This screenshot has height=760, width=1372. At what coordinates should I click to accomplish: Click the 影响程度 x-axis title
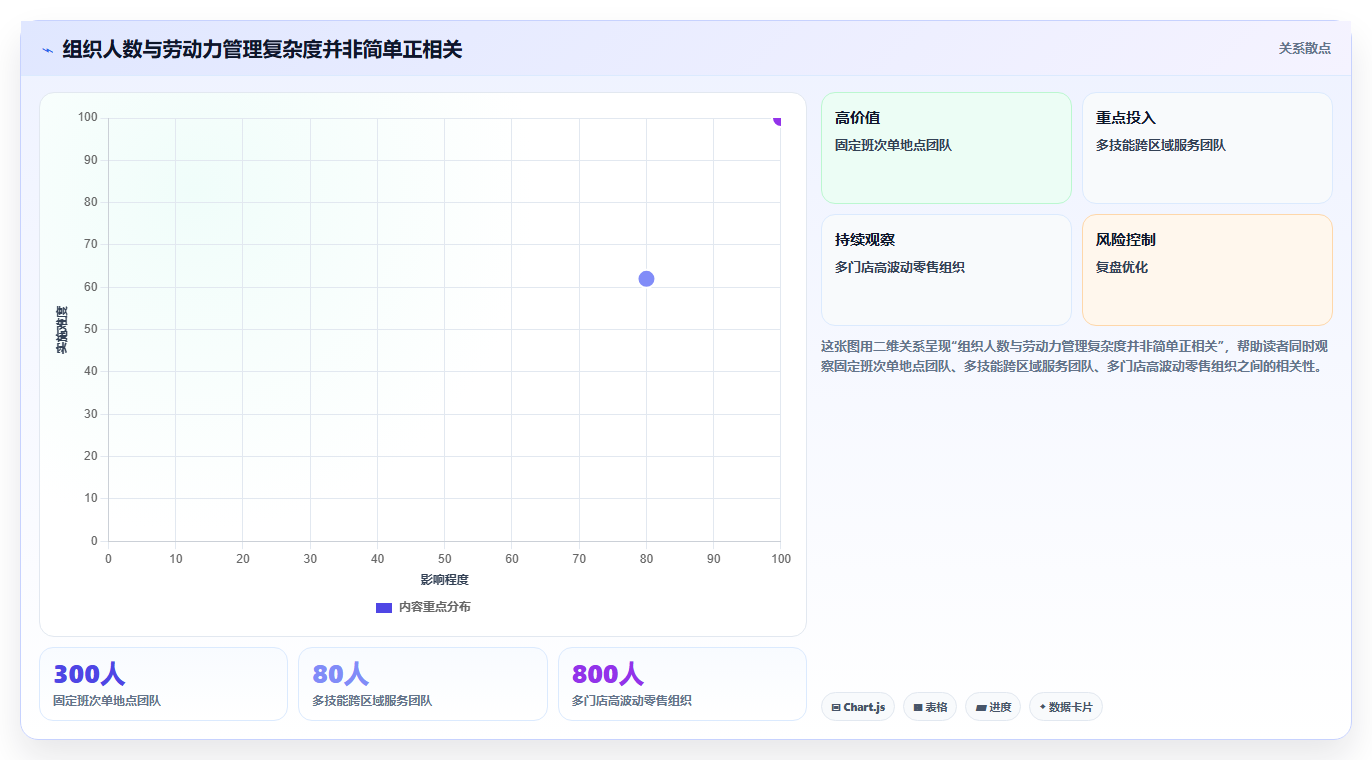(x=444, y=580)
